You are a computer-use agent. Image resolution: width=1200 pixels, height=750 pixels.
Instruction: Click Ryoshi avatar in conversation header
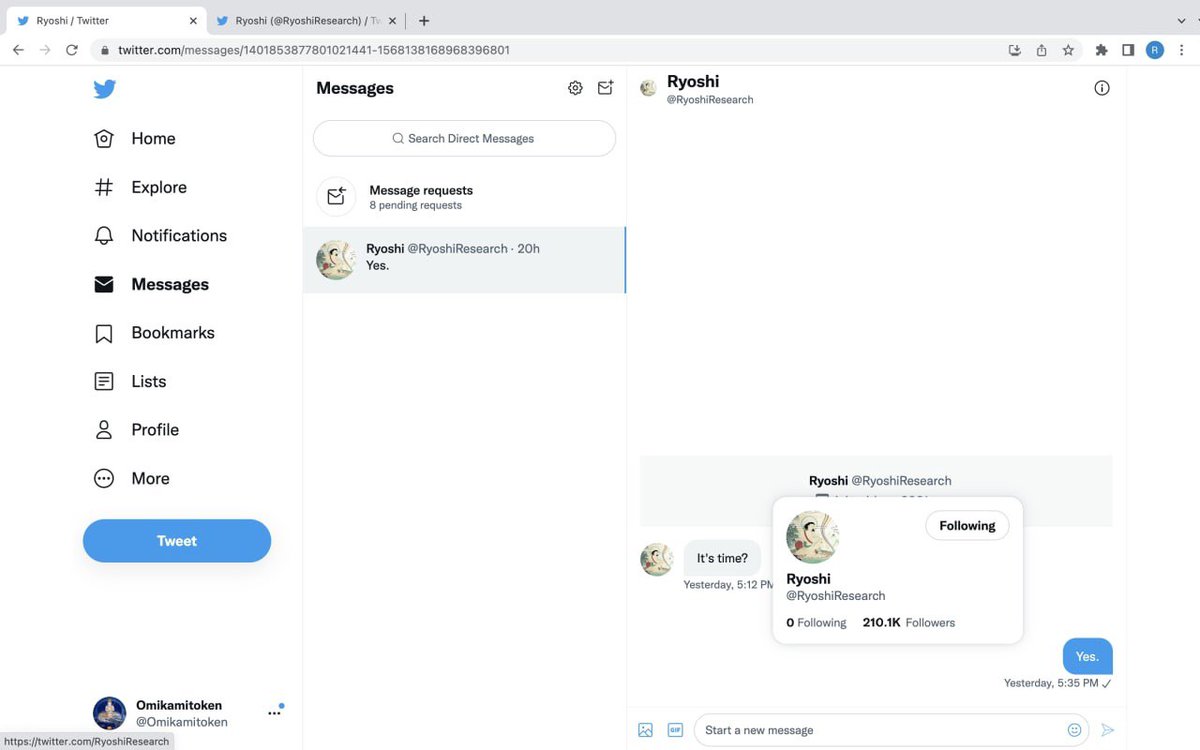coord(648,88)
